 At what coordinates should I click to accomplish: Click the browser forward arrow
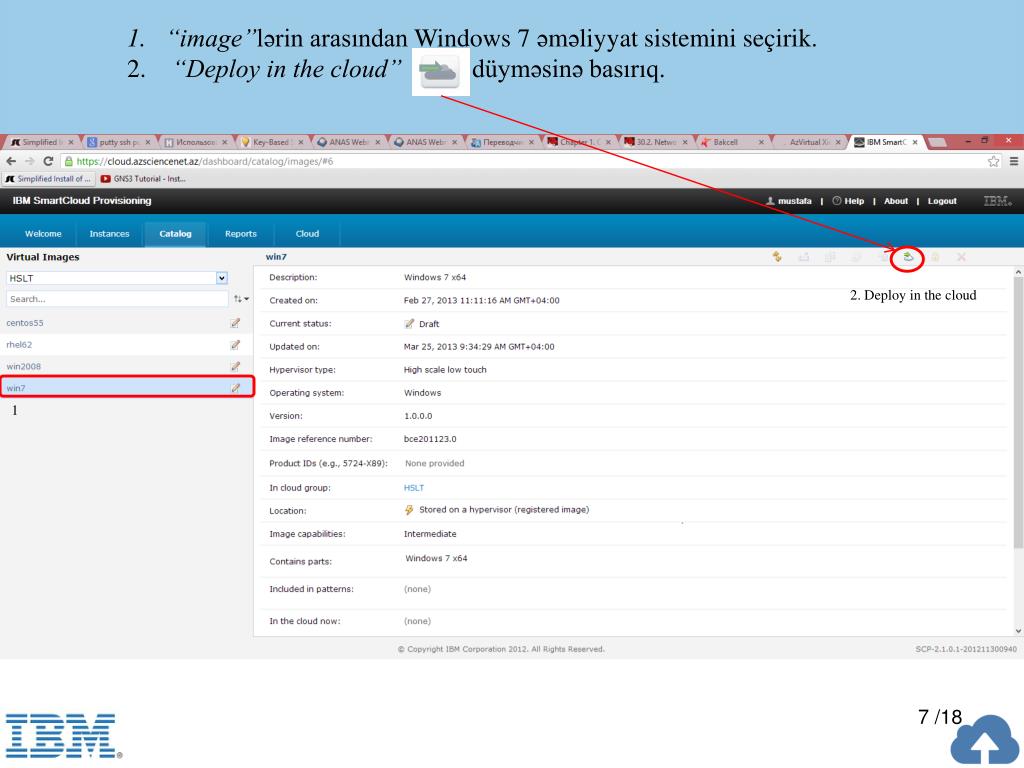click(29, 161)
